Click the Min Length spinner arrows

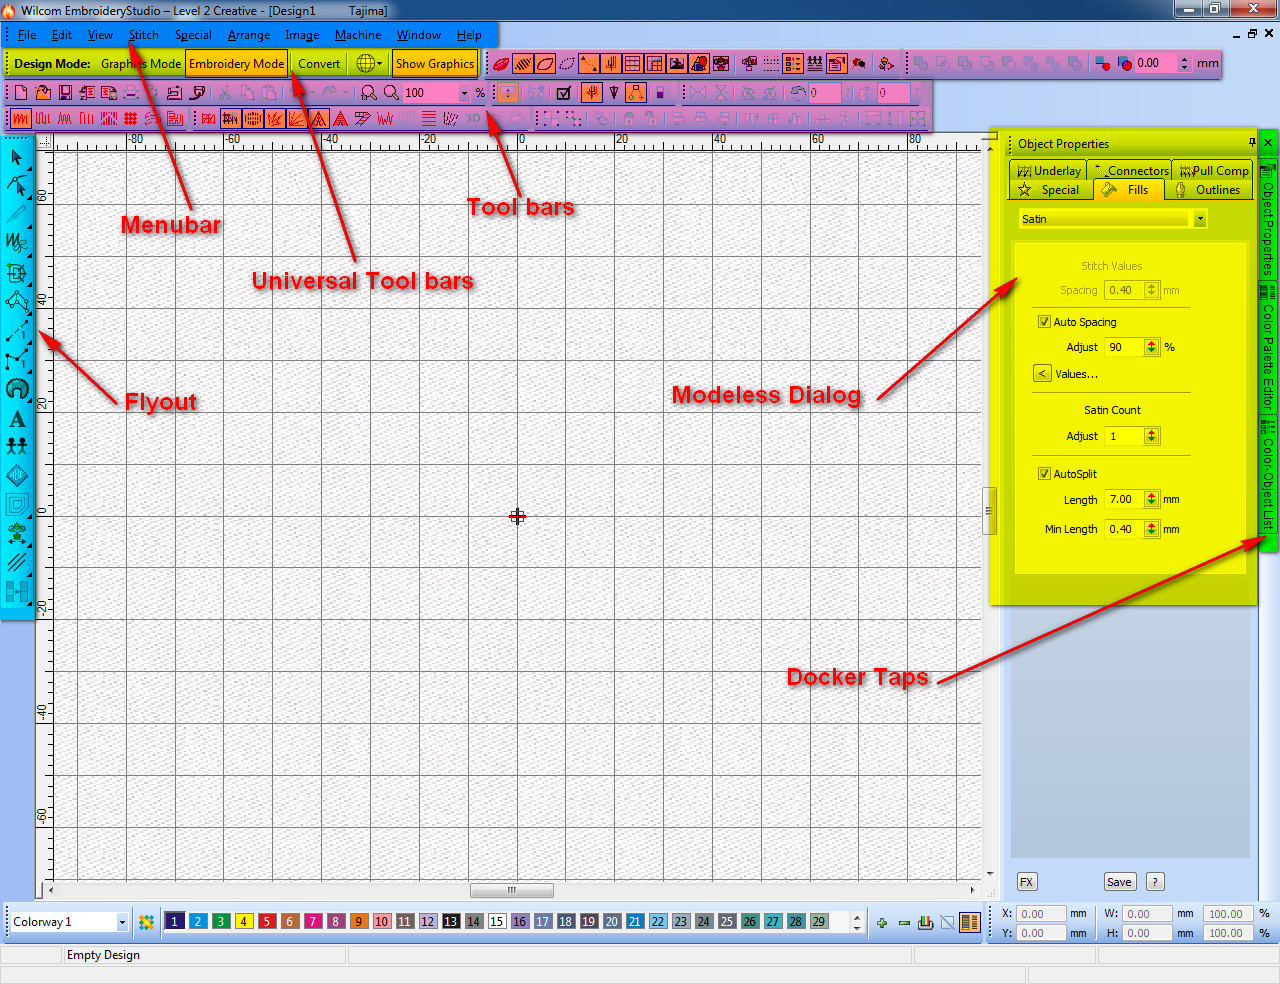tap(1152, 529)
